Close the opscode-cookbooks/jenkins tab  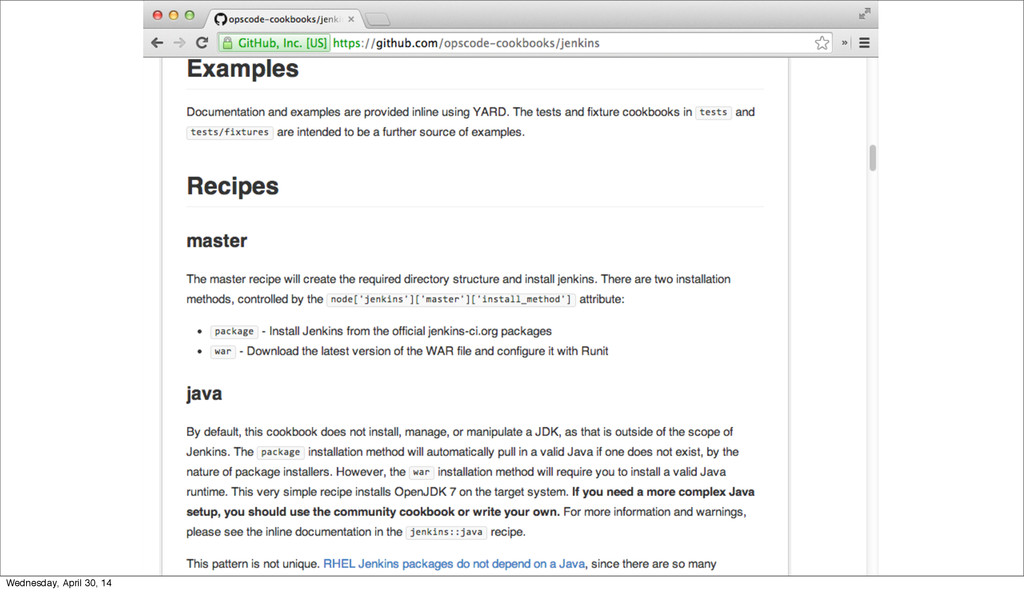pyautogui.click(x=351, y=19)
